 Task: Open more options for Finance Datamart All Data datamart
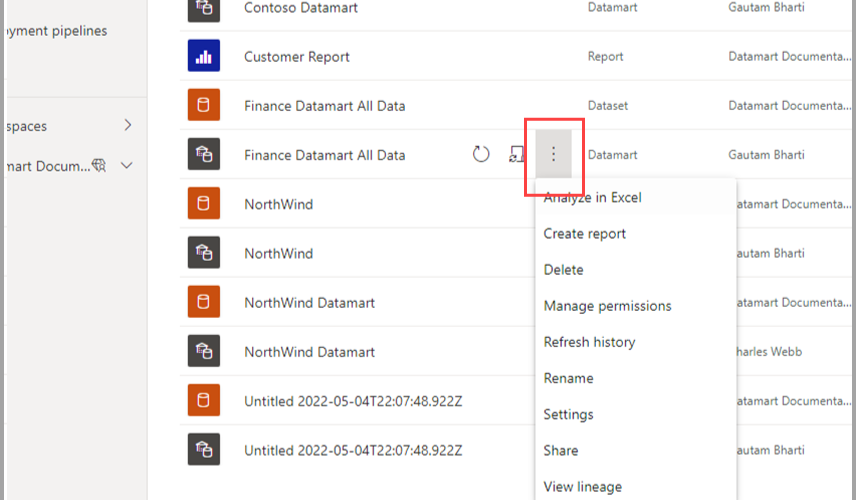pos(553,154)
